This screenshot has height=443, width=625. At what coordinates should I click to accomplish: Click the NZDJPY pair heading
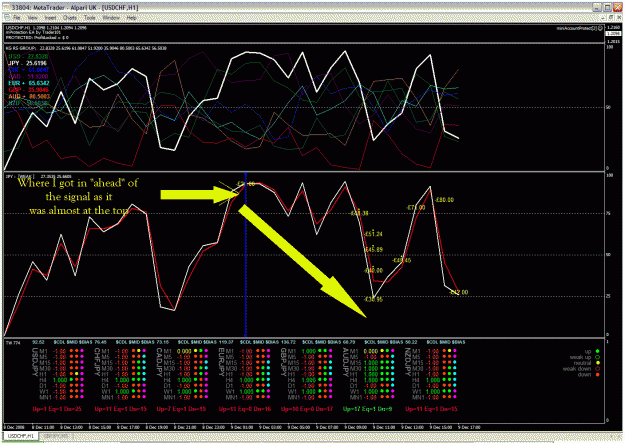[408, 362]
